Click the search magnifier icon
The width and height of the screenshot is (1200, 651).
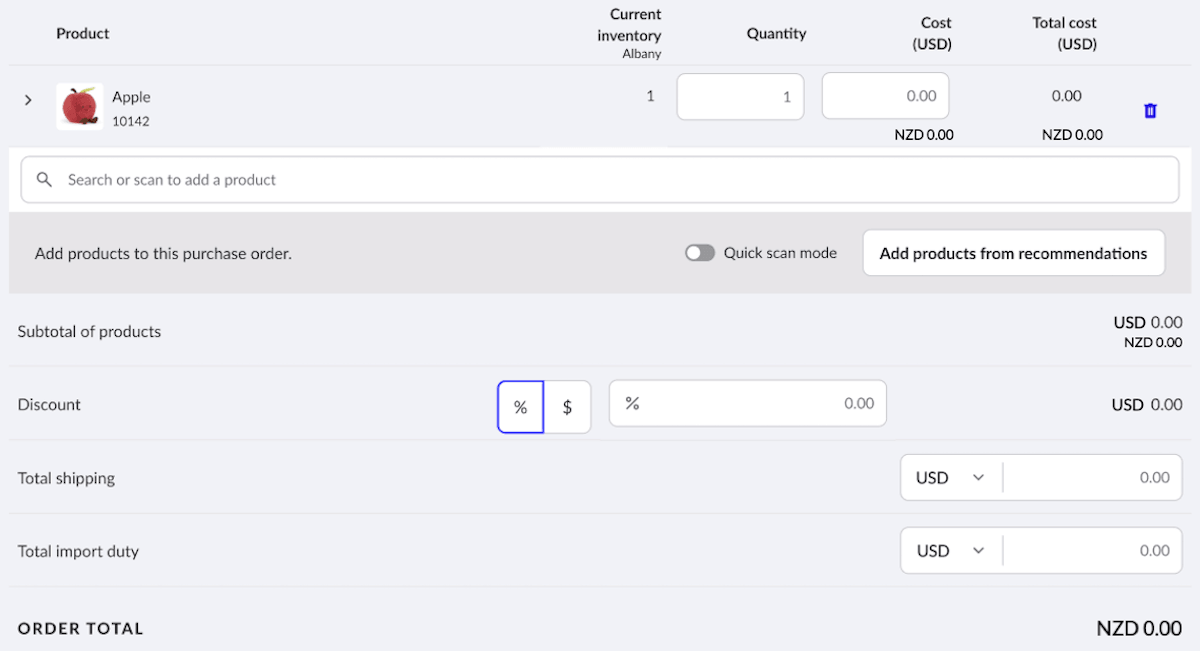(44, 180)
